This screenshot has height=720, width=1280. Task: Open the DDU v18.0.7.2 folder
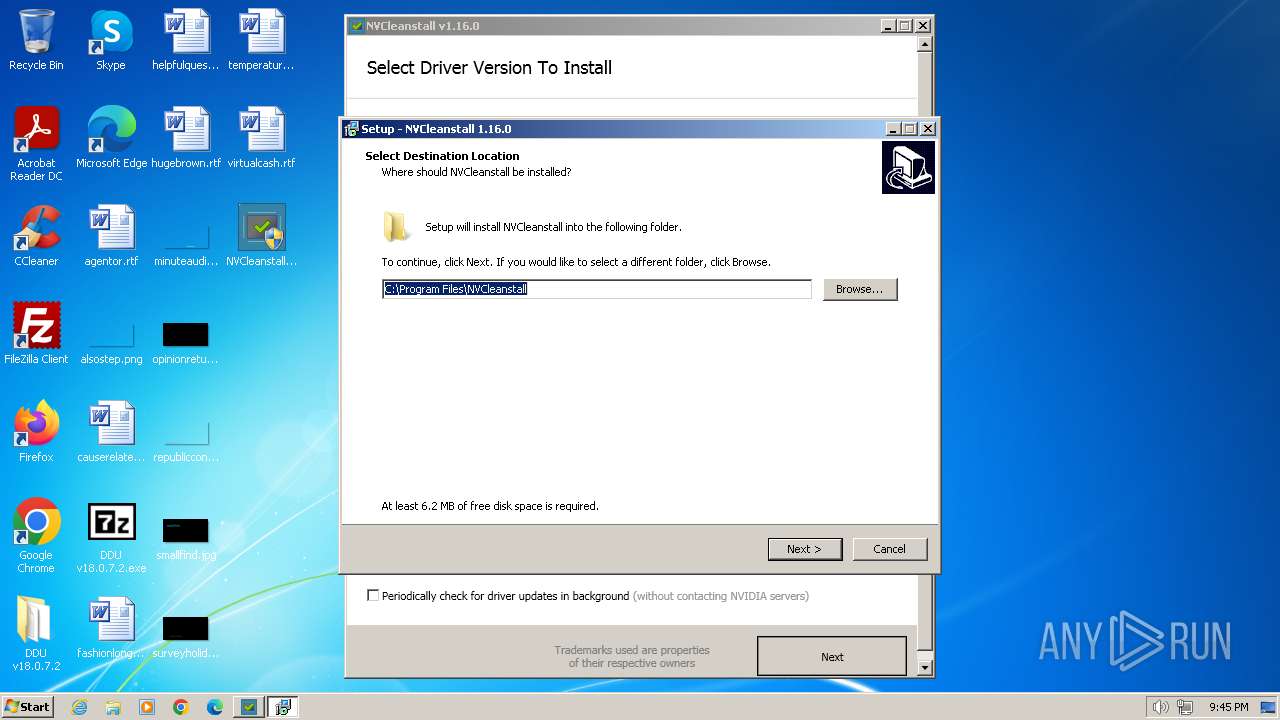pos(36,634)
